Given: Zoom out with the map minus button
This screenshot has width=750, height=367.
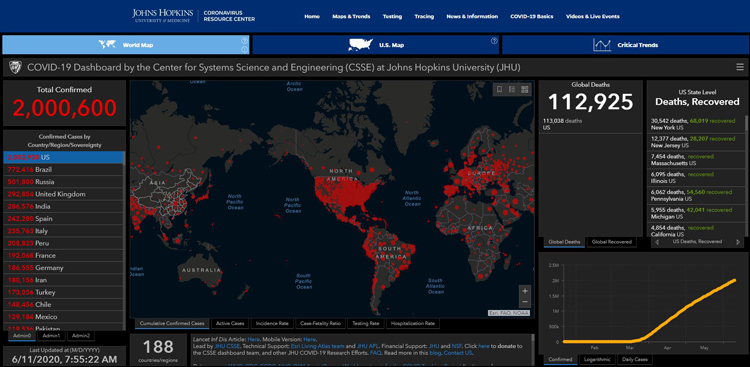Looking at the screenshot, I should coord(525,302).
